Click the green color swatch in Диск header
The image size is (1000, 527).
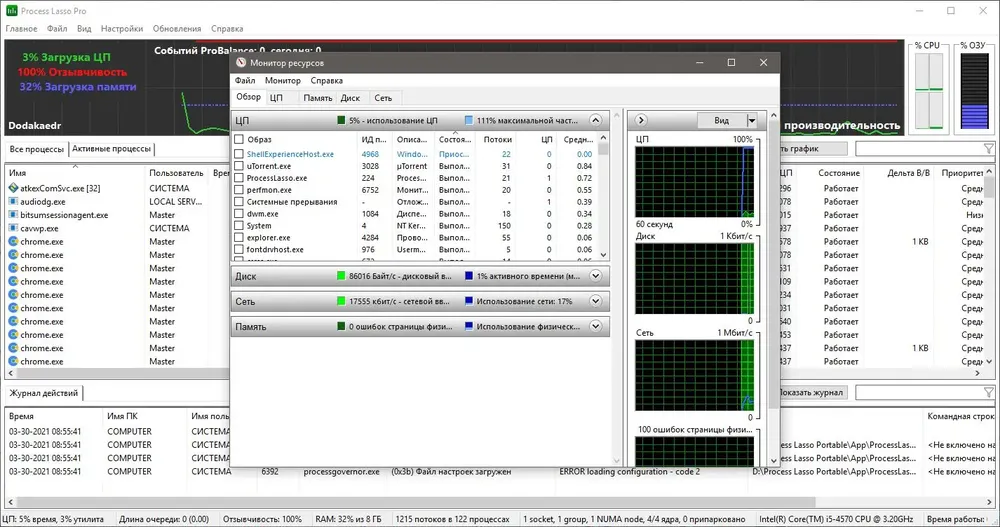(x=341, y=276)
